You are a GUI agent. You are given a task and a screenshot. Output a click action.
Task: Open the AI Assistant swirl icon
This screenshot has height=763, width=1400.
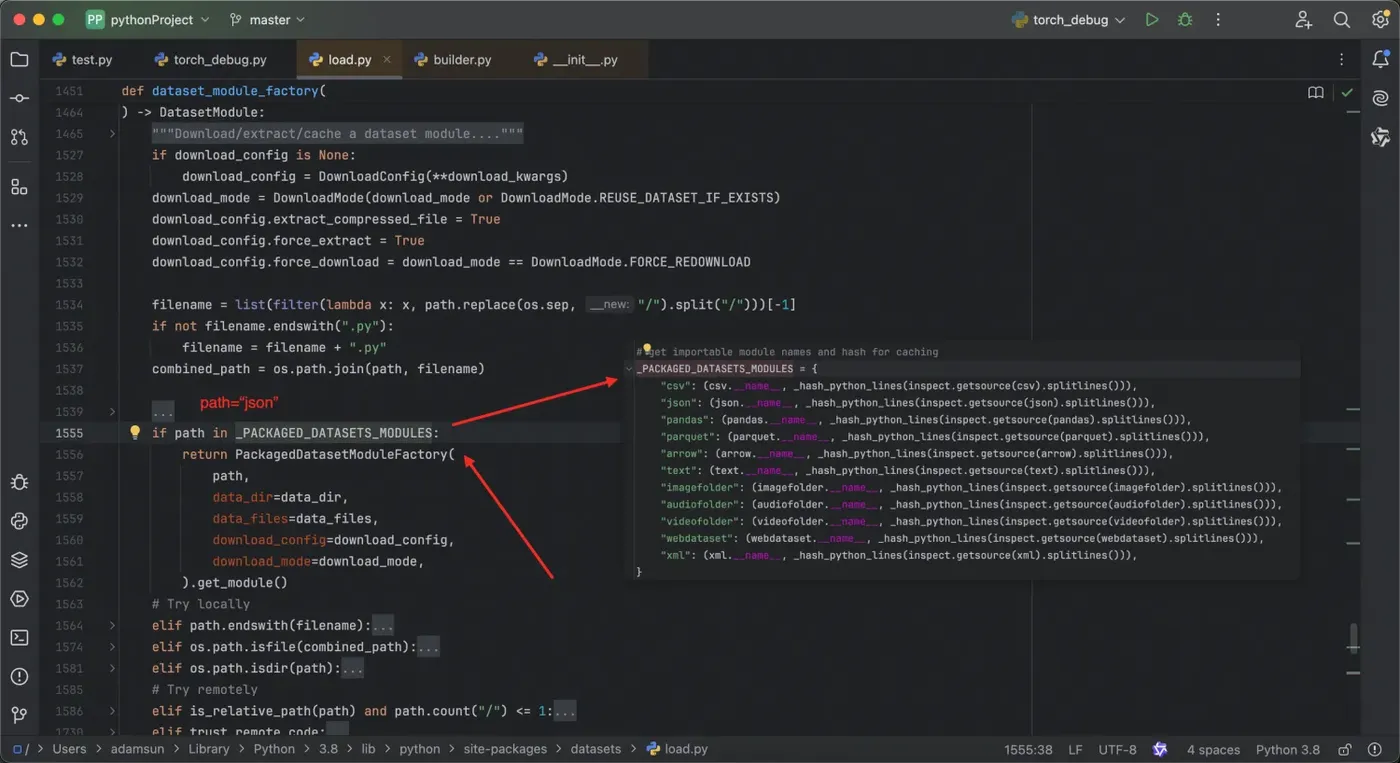click(x=1380, y=98)
